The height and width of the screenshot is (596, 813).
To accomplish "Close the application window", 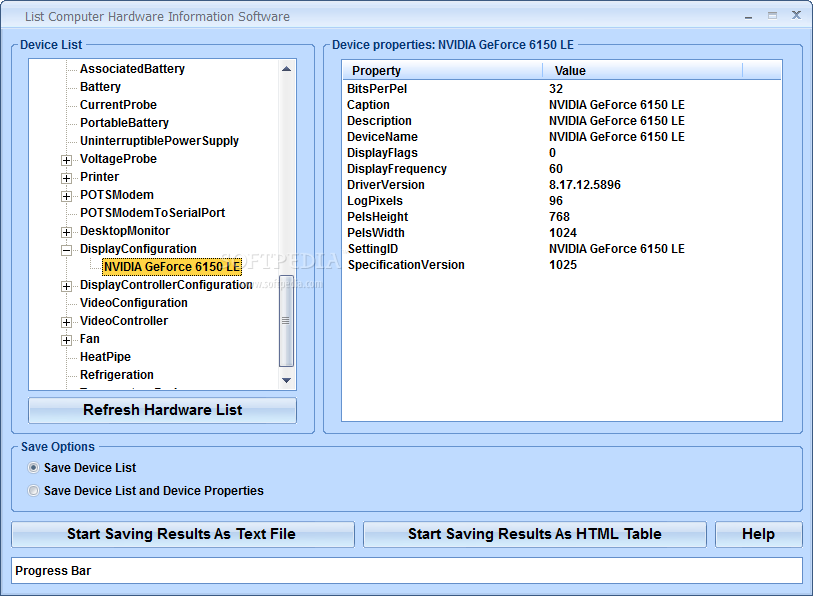I will [796, 16].
